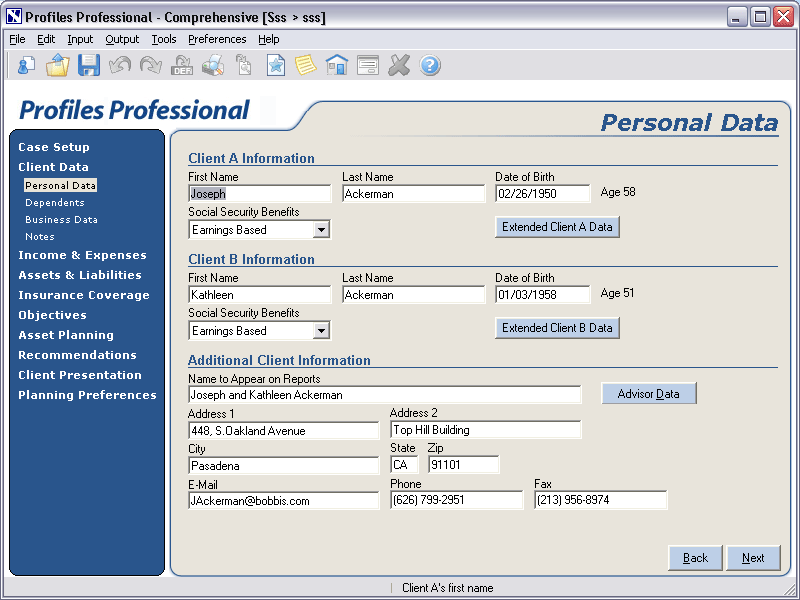Open the yellow notes icon
Viewport: 800px width, 600px height.
(x=306, y=65)
